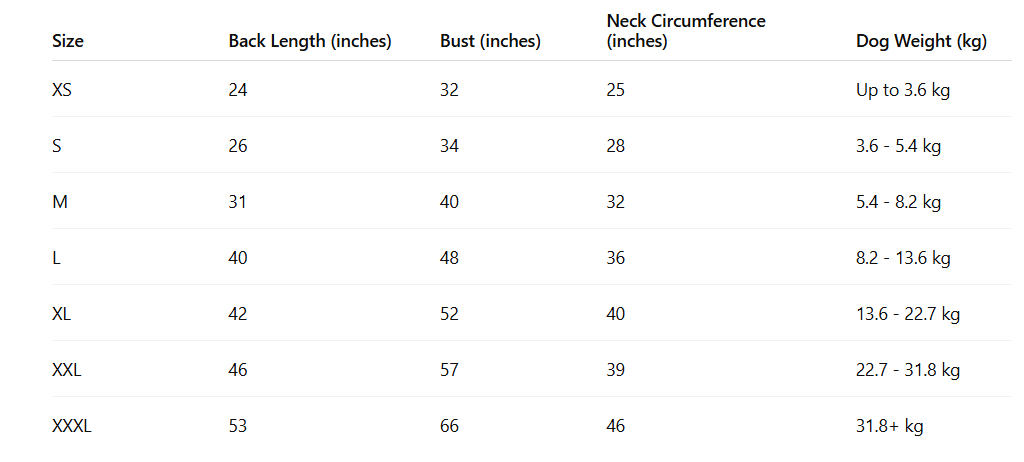Select the L size row label
The height and width of the screenshot is (462, 1024).
click(57, 258)
